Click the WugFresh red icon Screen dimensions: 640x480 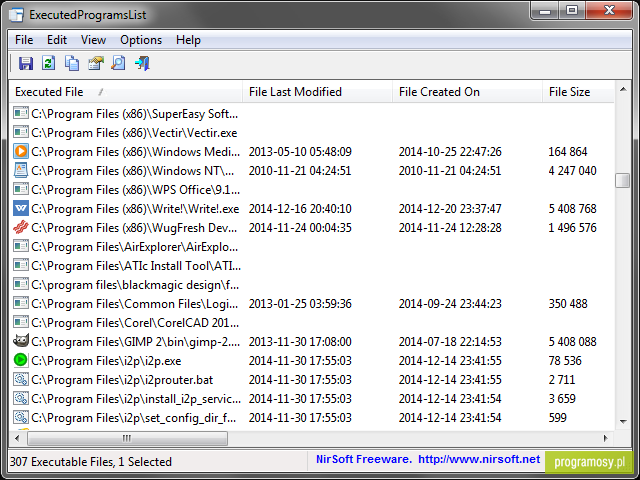click(x=20, y=227)
